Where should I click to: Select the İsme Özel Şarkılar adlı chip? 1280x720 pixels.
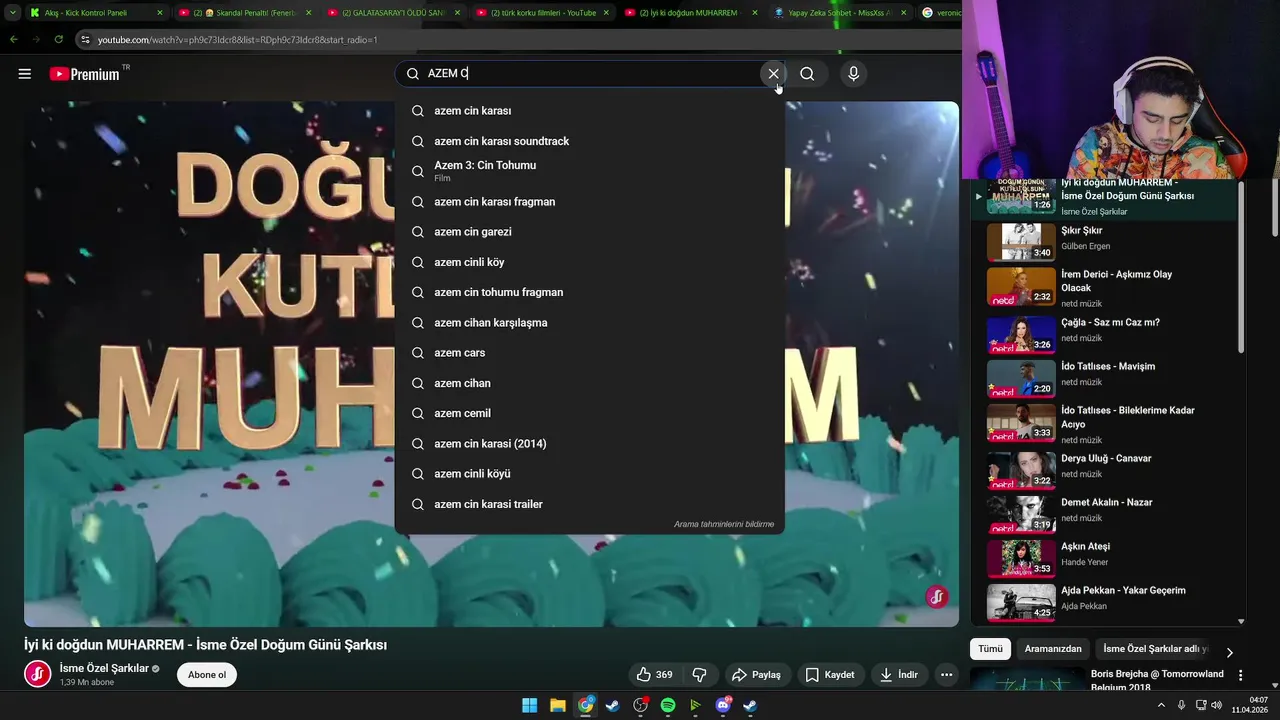1155,649
